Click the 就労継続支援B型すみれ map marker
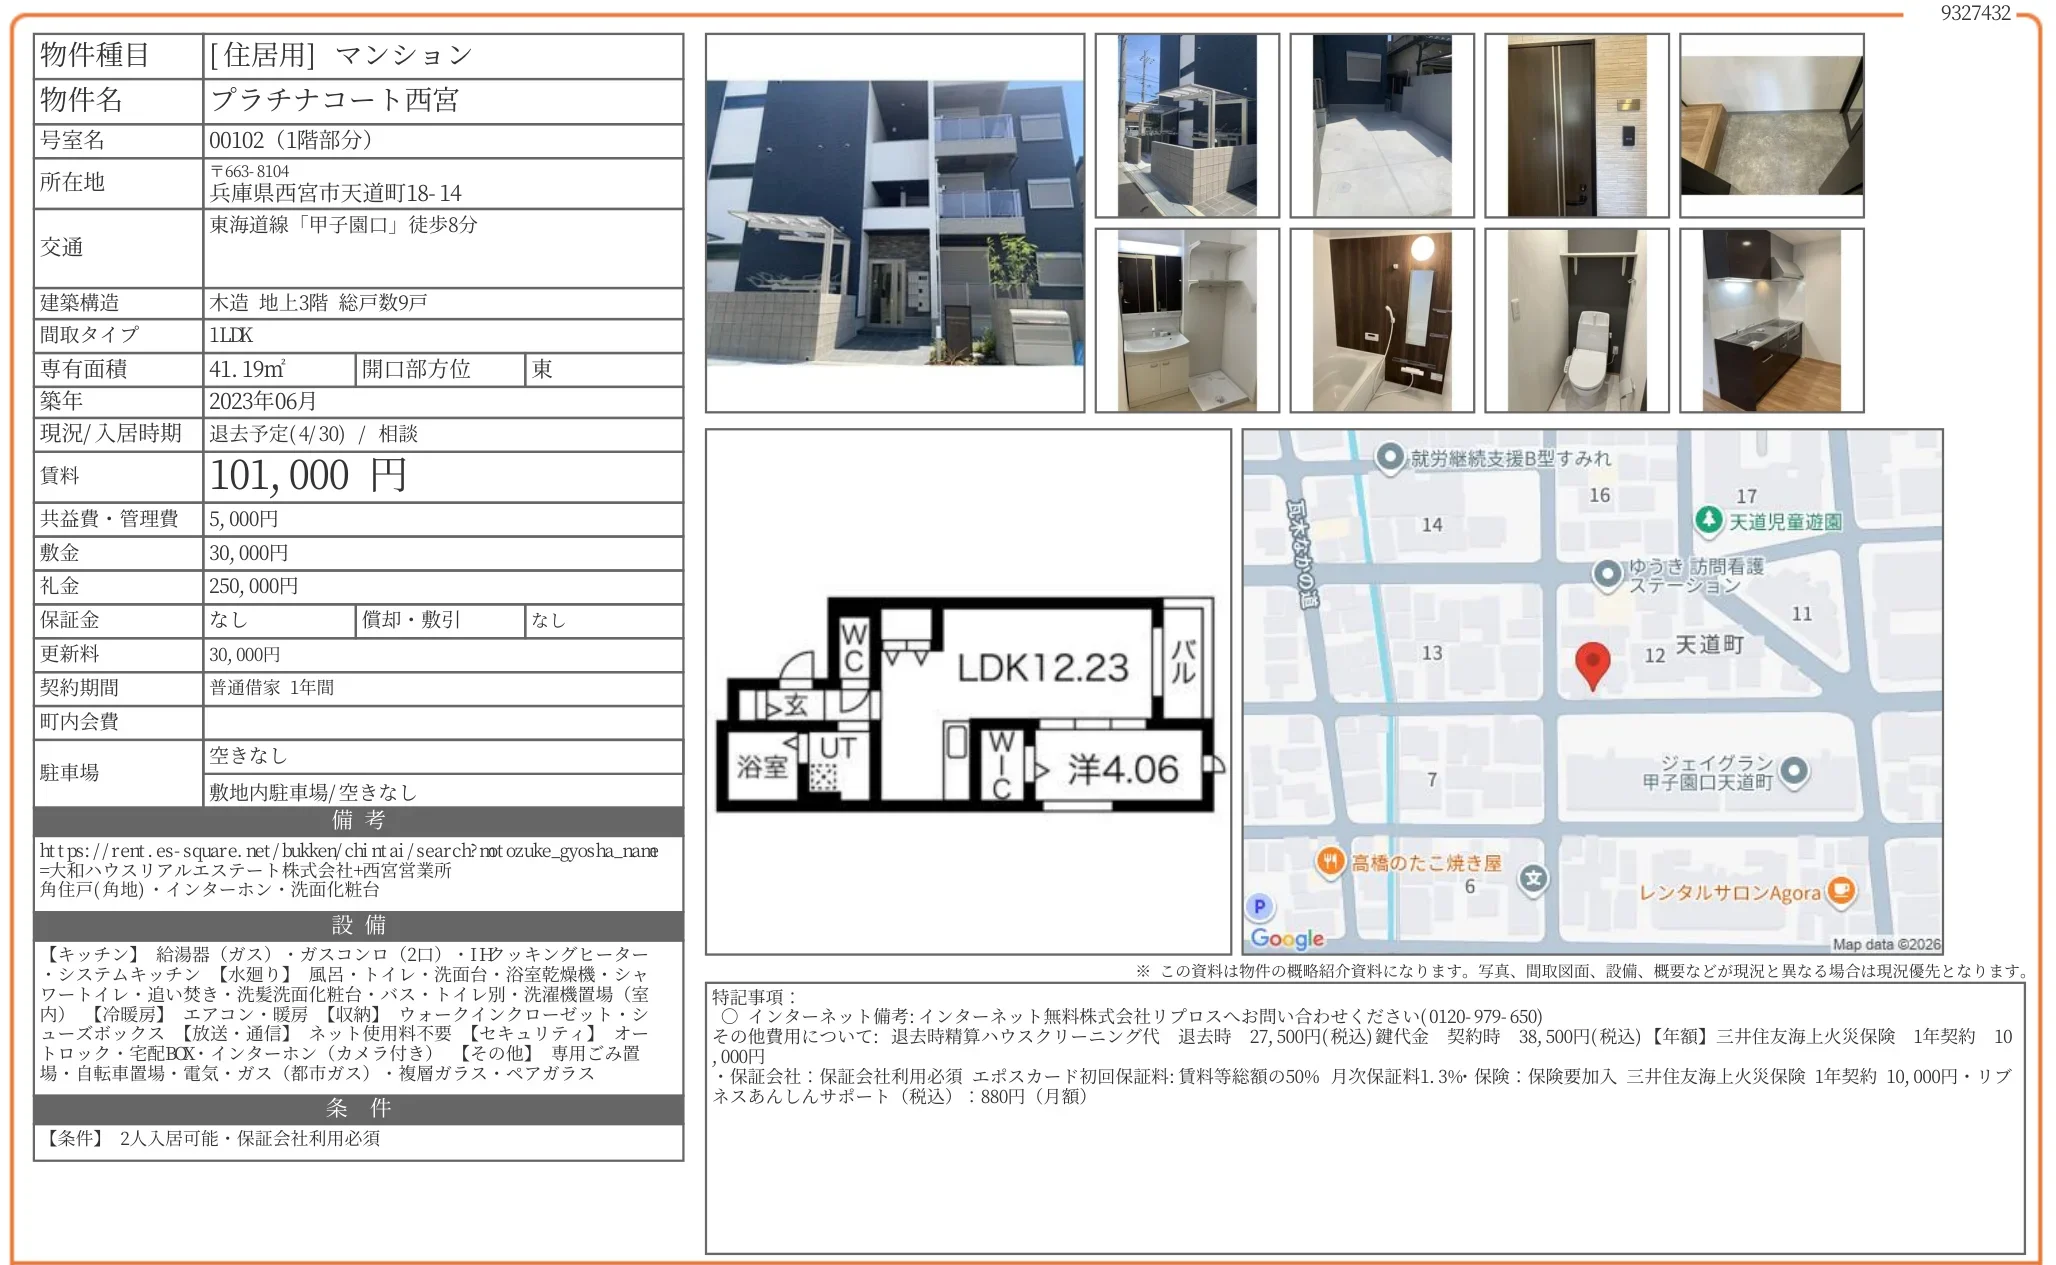The height and width of the screenshot is (1265, 2056). tap(1389, 457)
